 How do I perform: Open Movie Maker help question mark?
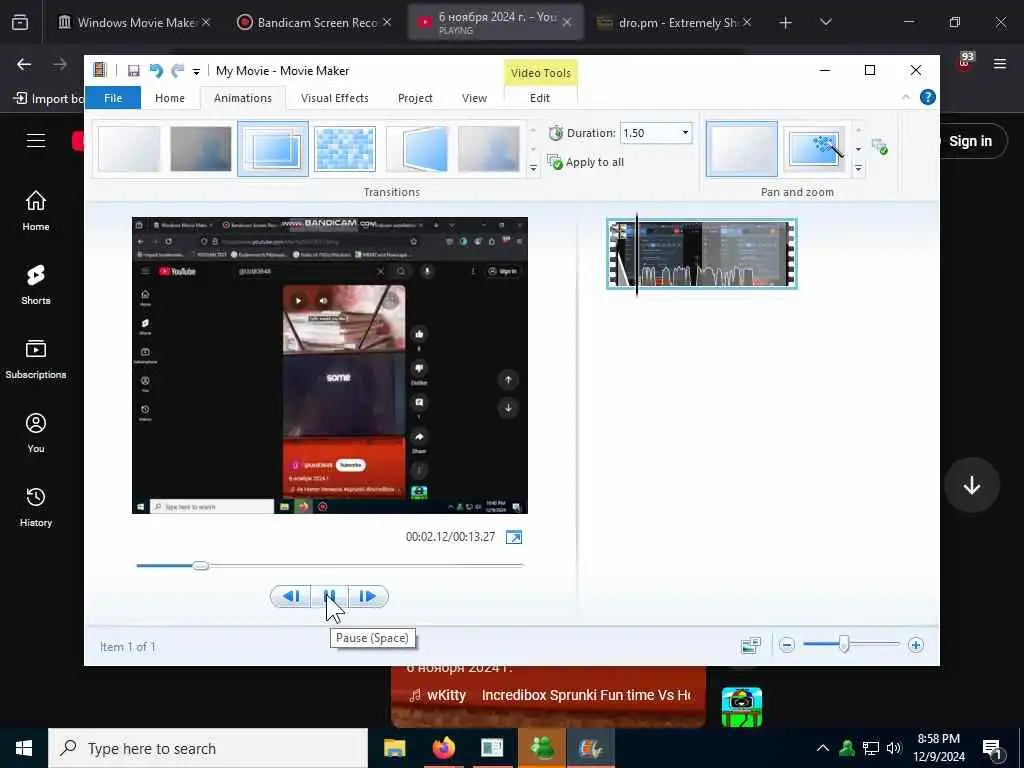point(927,97)
